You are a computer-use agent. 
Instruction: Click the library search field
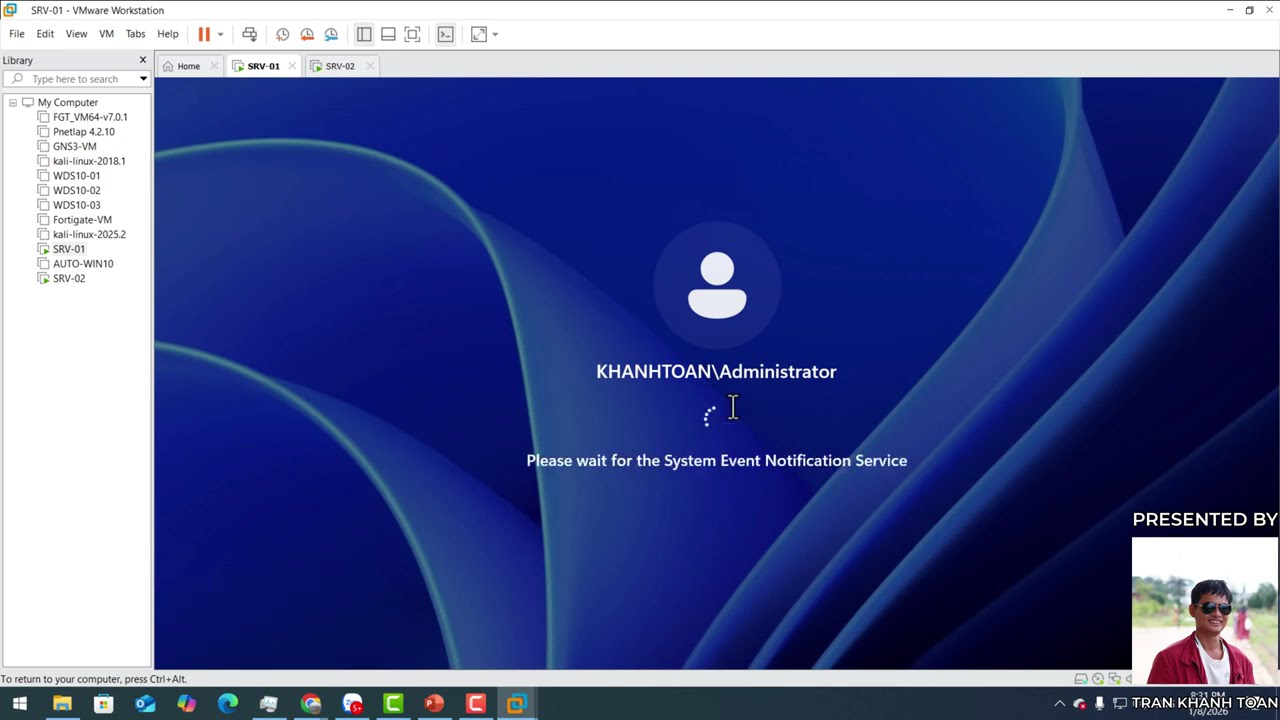point(75,79)
